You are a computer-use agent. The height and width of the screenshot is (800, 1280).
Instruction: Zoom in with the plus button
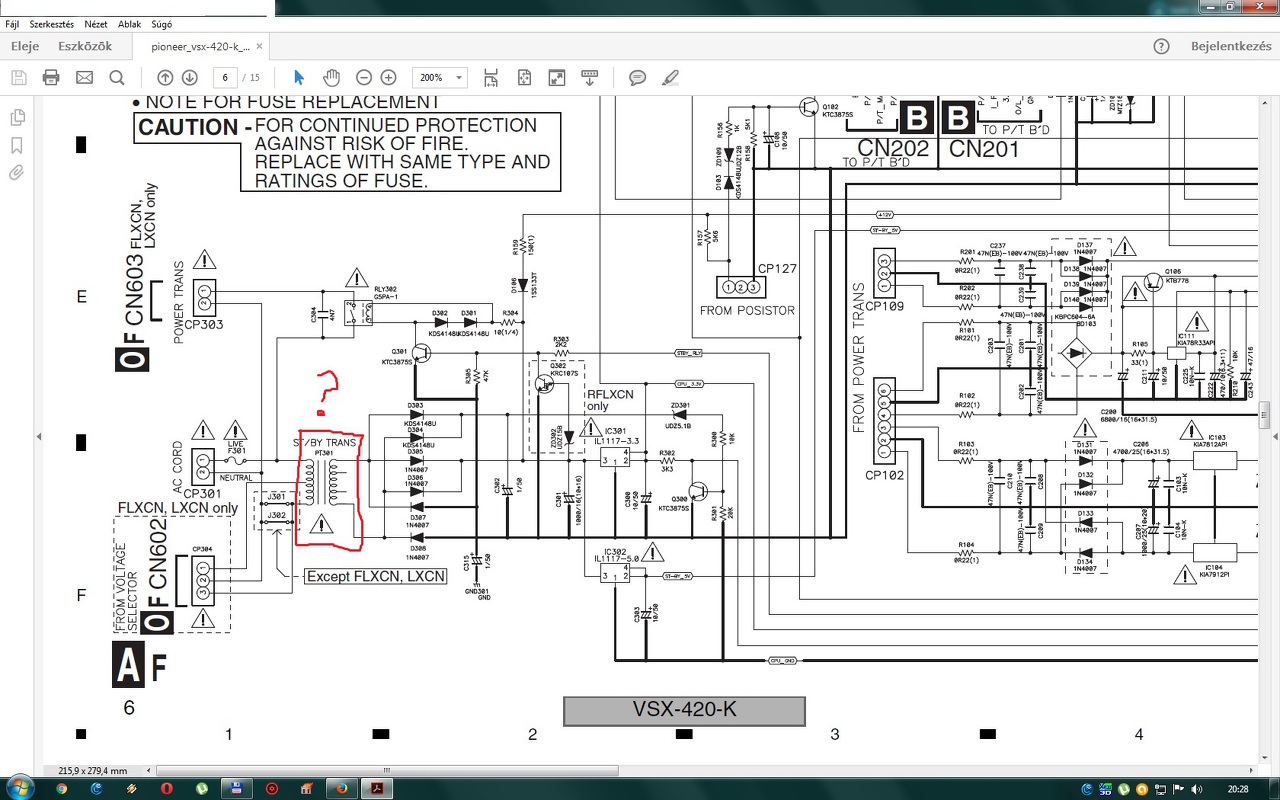click(x=389, y=77)
